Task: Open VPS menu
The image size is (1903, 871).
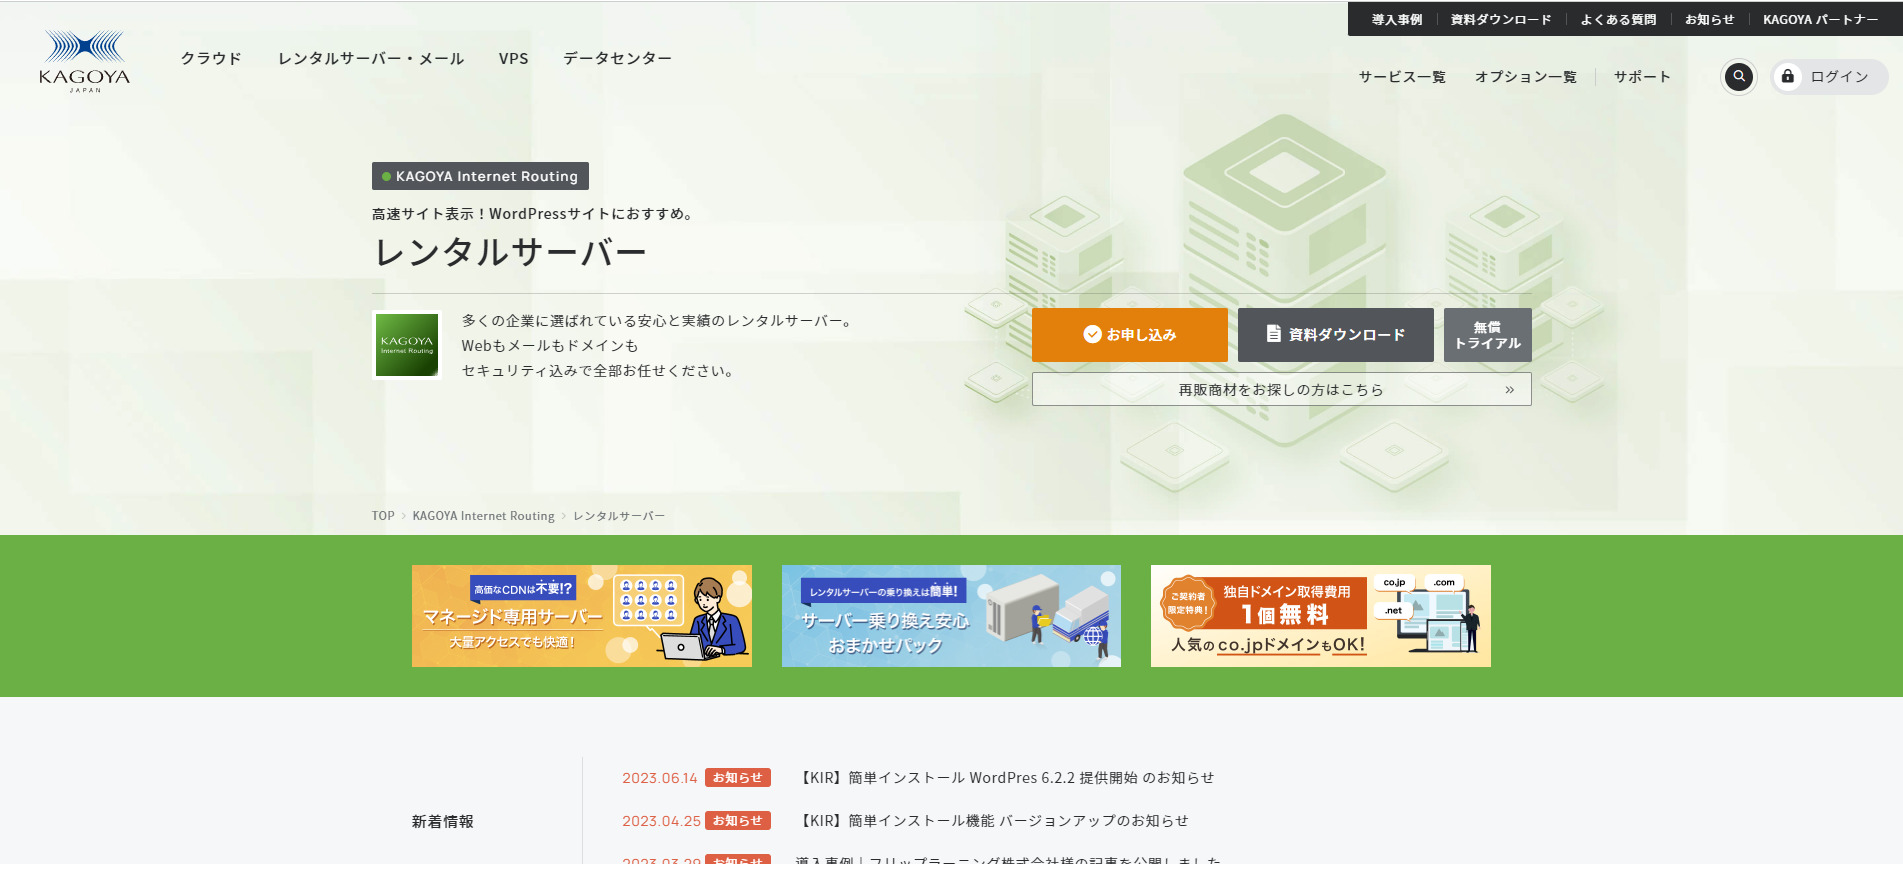Action: pyautogui.click(x=514, y=59)
